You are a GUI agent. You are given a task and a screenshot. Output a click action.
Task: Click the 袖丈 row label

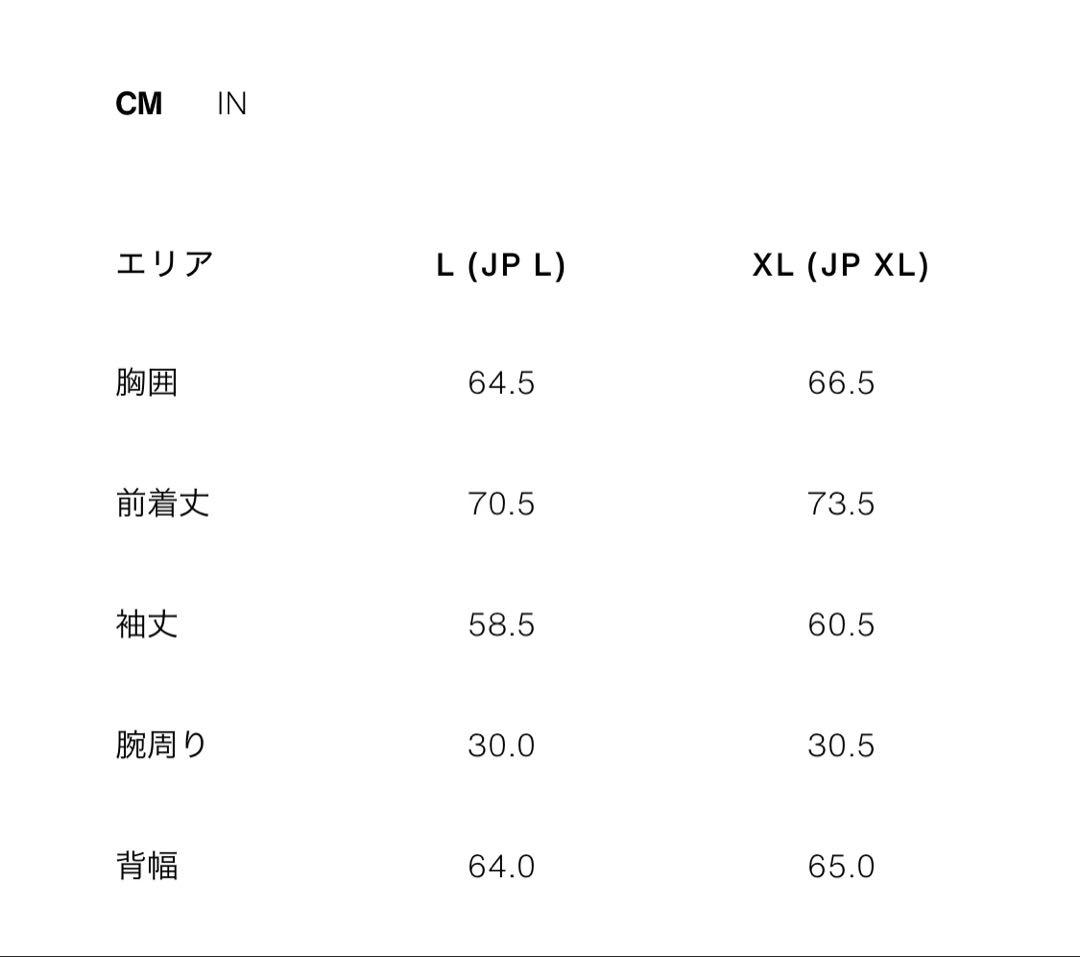tap(147, 625)
